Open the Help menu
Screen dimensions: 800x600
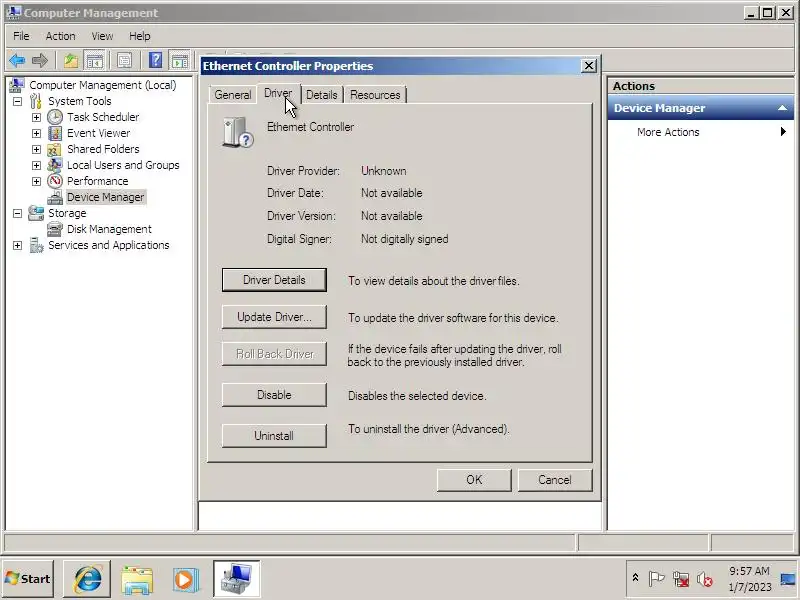pos(139,36)
